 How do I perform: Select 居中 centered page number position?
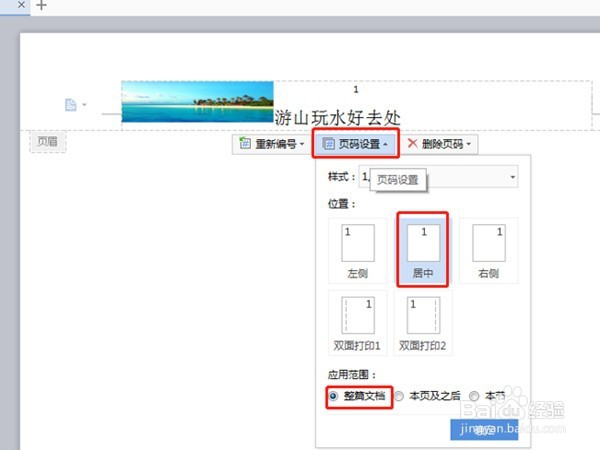pyautogui.click(x=423, y=251)
